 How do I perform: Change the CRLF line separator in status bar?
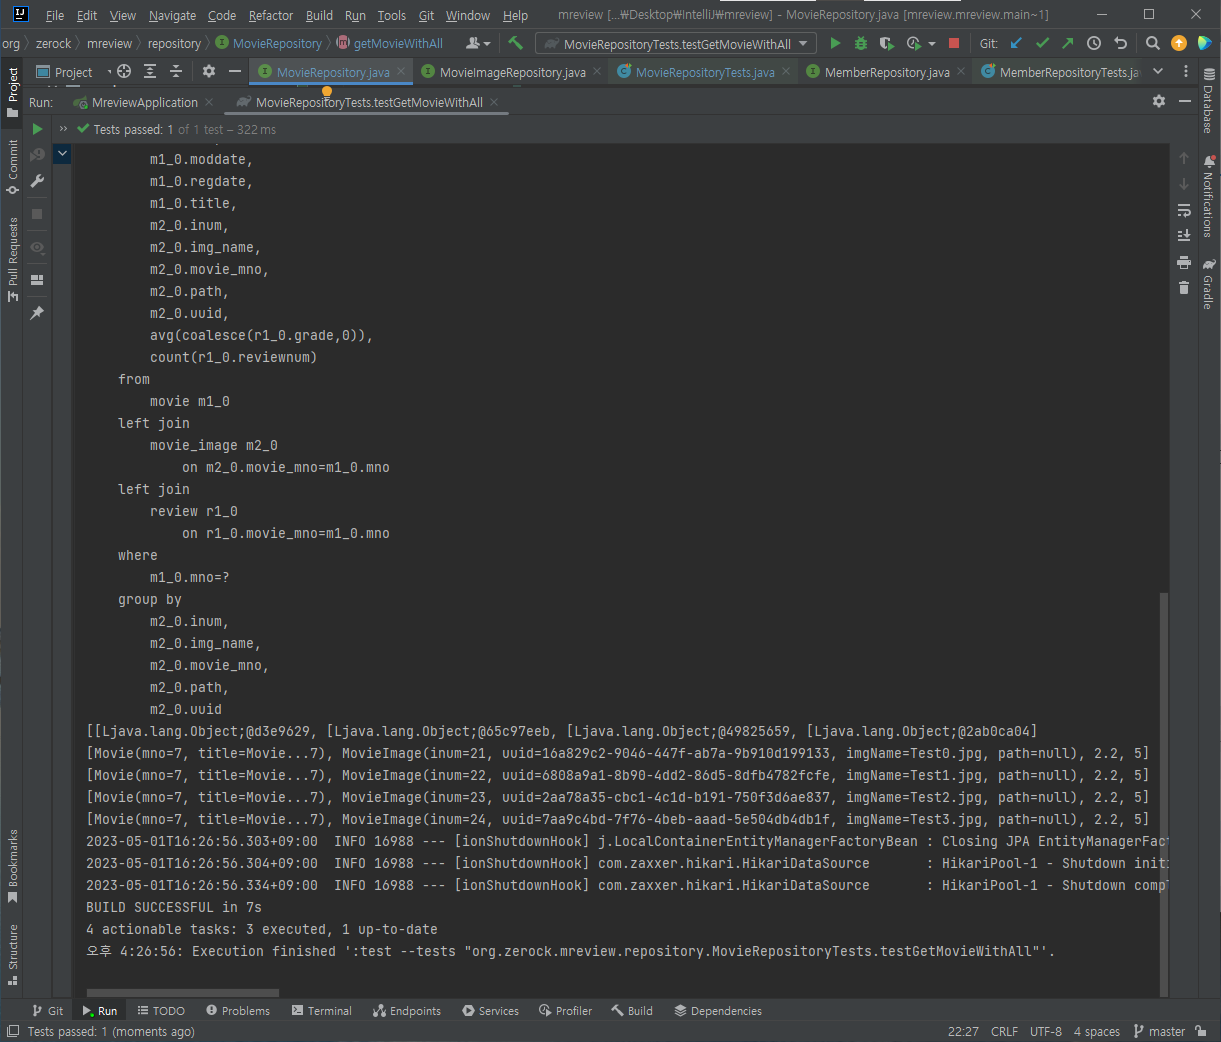click(x=1004, y=1031)
